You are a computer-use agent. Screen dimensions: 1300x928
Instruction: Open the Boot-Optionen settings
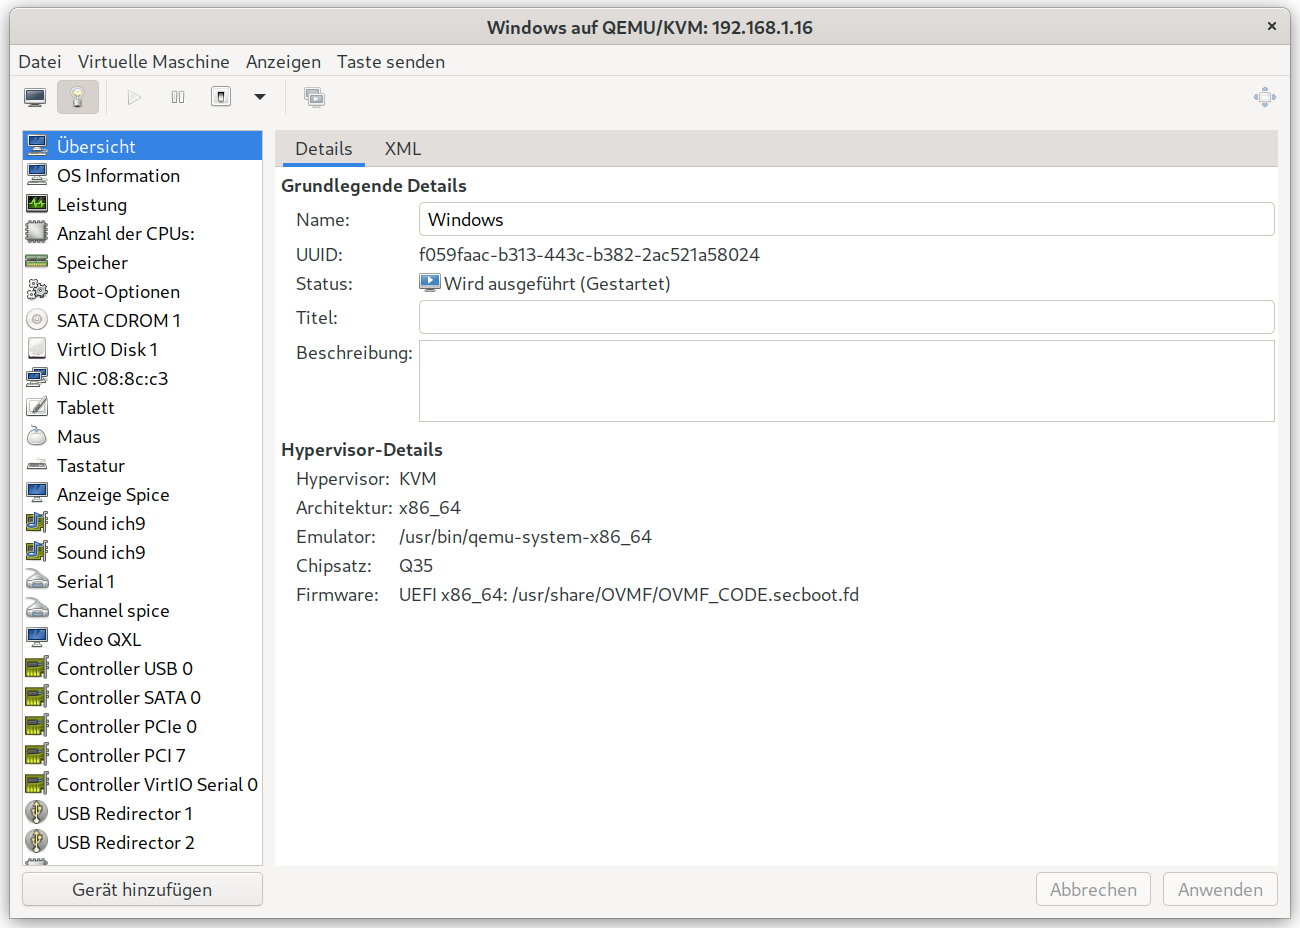[x=118, y=292]
